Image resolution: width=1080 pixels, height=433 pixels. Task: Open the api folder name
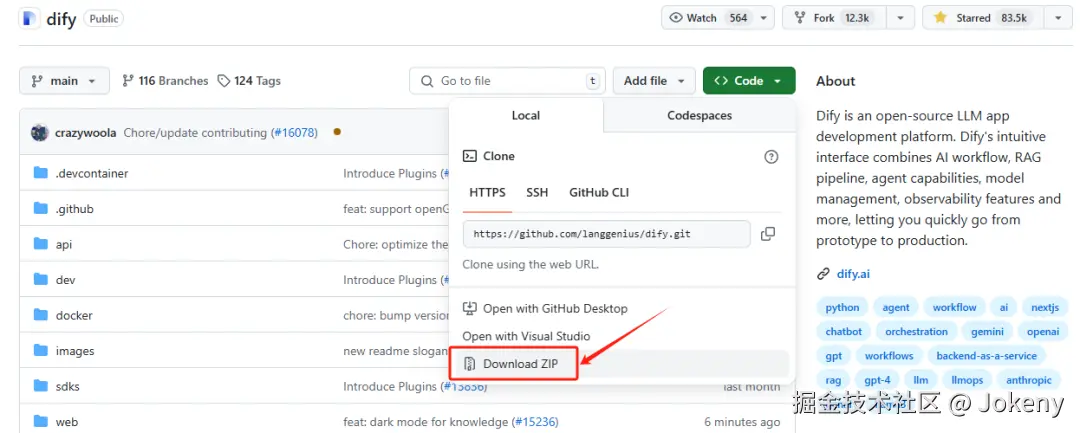(63, 244)
